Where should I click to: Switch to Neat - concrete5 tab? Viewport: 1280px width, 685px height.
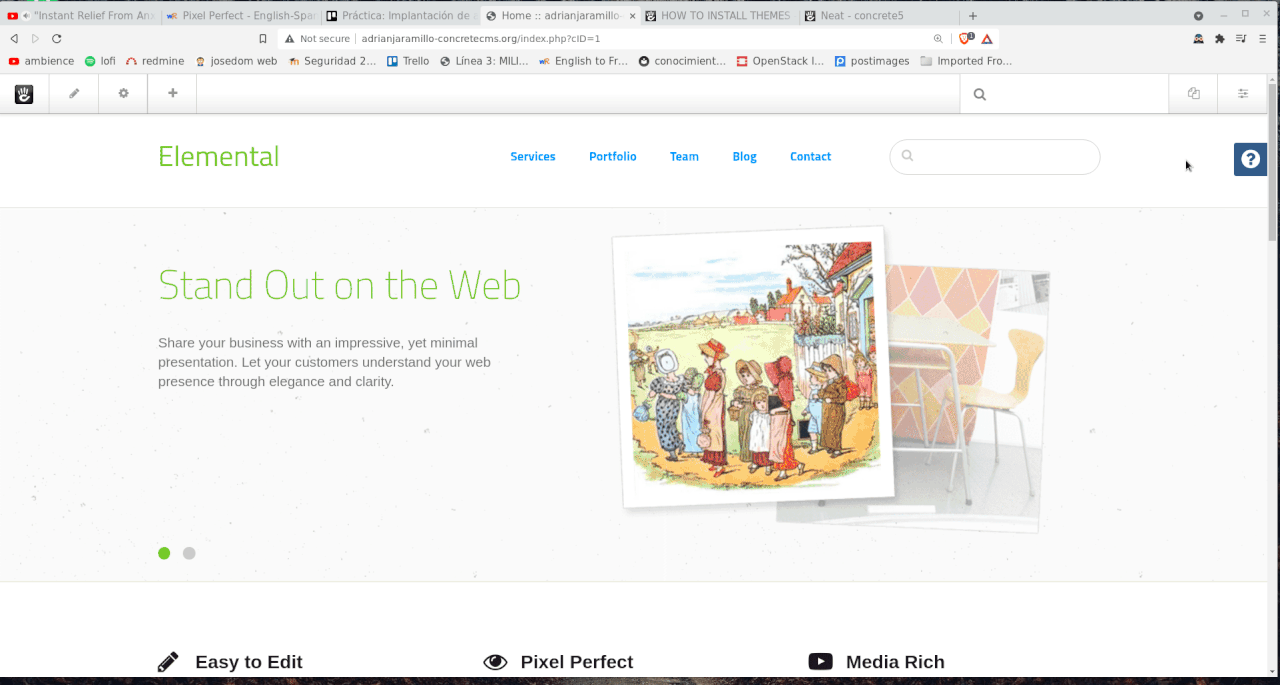pyautogui.click(x=878, y=15)
